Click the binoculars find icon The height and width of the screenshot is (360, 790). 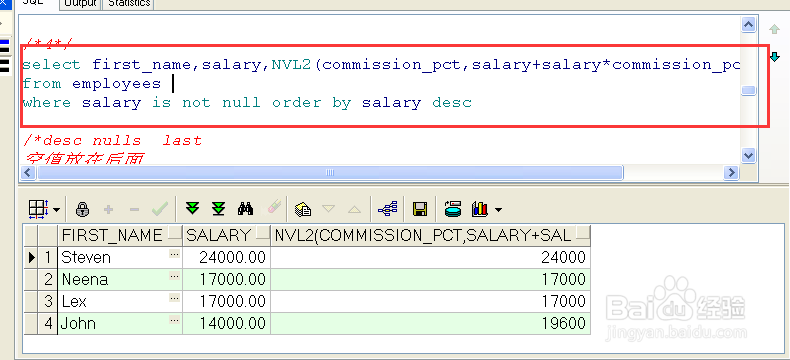pyautogui.click(x=245, y=208)
